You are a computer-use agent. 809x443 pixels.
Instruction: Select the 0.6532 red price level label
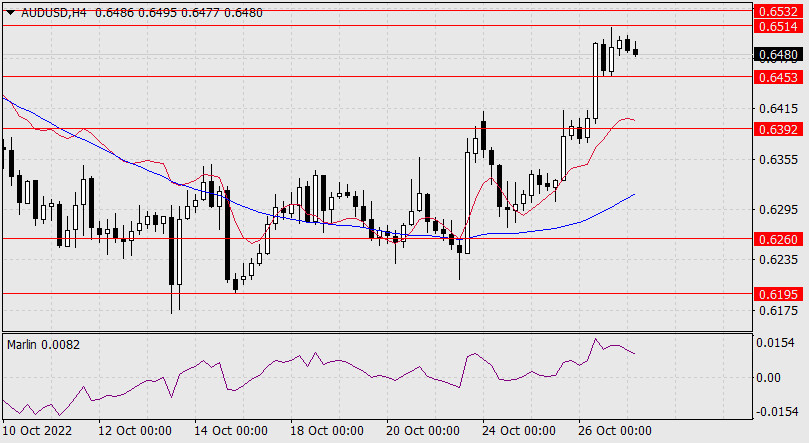click(x=778, y=10)
